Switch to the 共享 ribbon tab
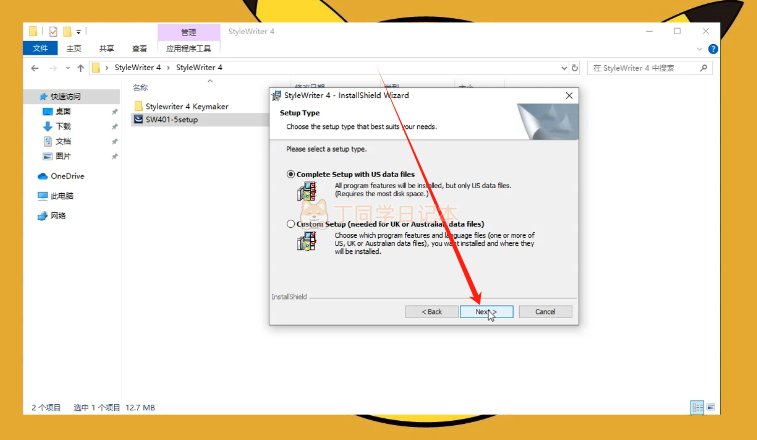This screenshot has width=757, height=440. point(107,48)
